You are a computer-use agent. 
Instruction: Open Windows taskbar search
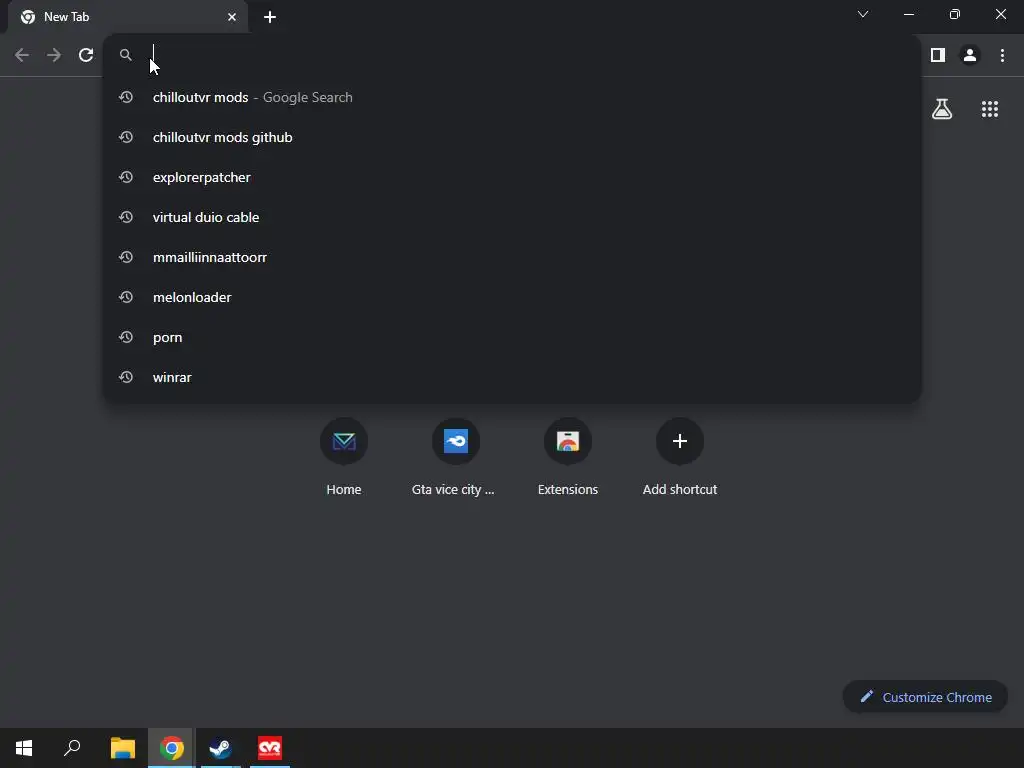72,748
